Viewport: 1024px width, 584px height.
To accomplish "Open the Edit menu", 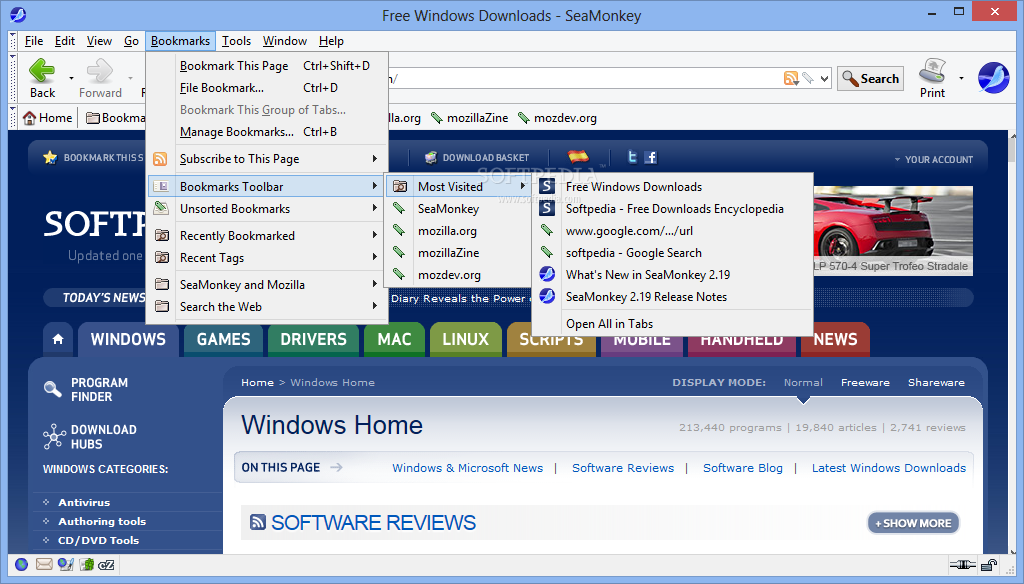I will [x=65, y=41].
